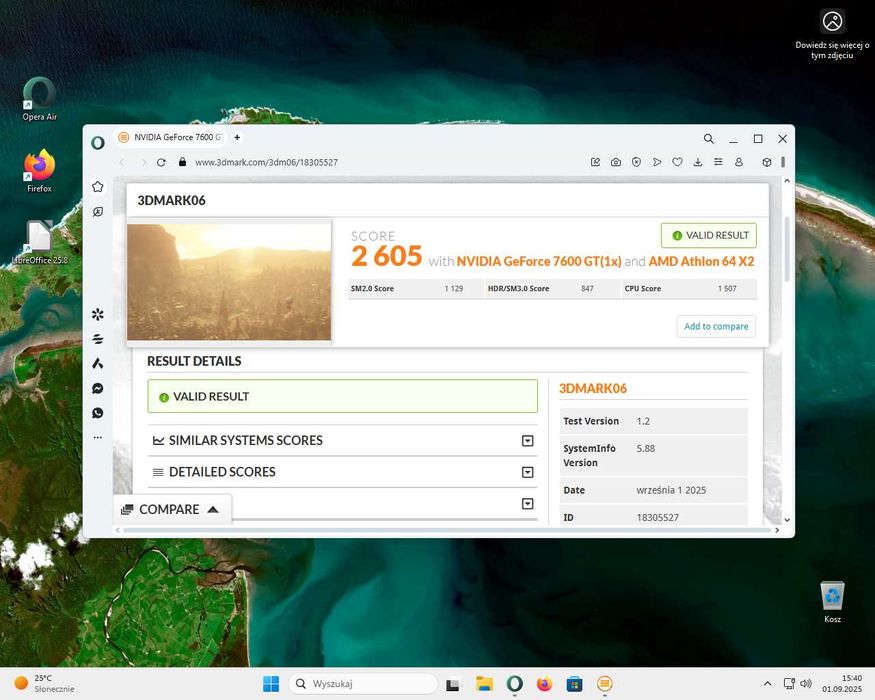875x700 pixels.
Task: Open NVIDIA GeForce 7600 GT(1x) link
Action: [x=539, y=261]
